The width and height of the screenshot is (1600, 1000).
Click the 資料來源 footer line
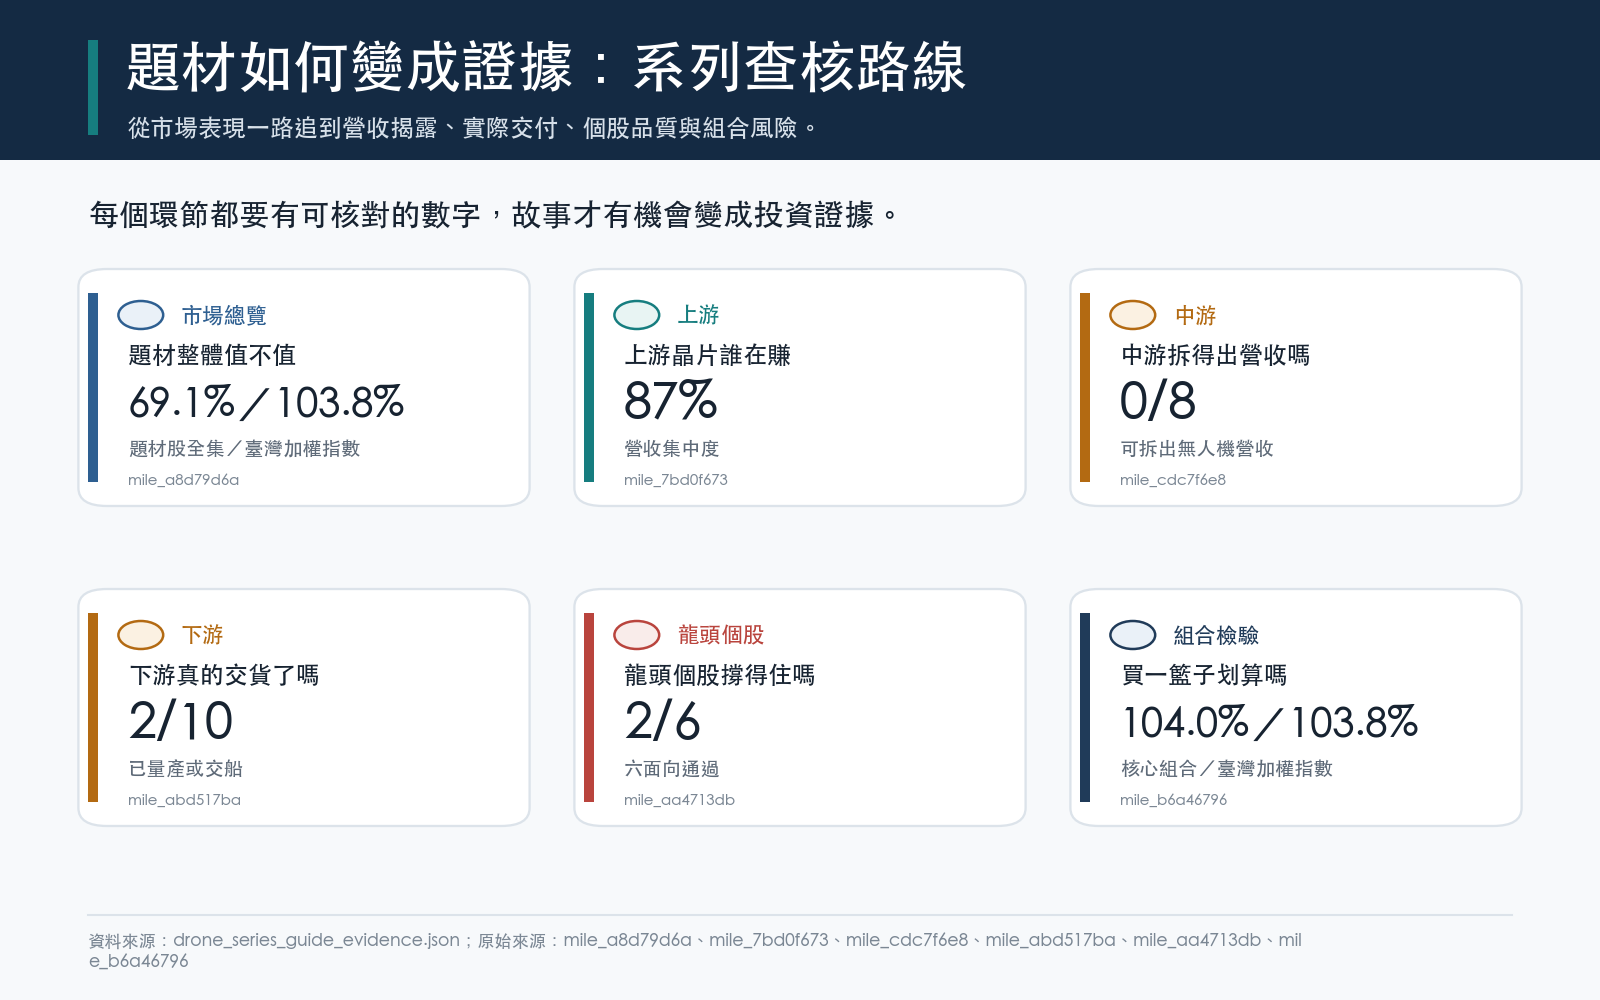coord(696,950)
